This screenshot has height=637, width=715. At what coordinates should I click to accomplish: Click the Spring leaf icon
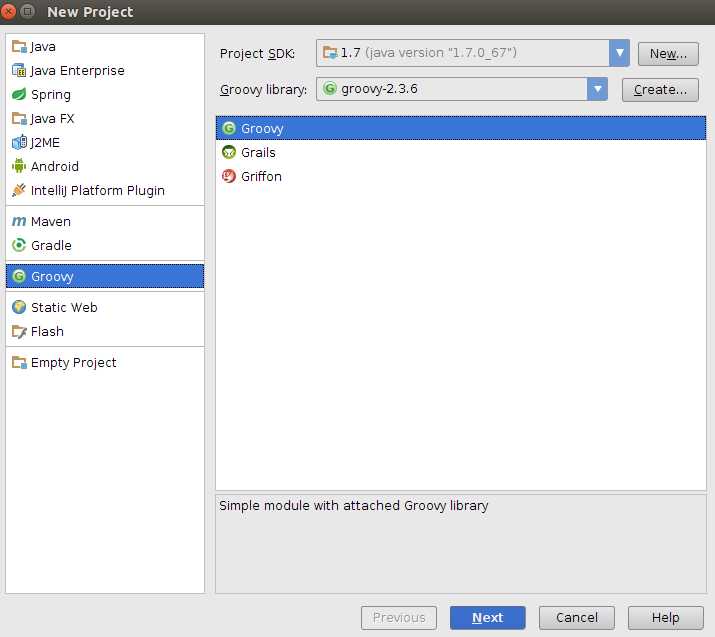point(19,94)
